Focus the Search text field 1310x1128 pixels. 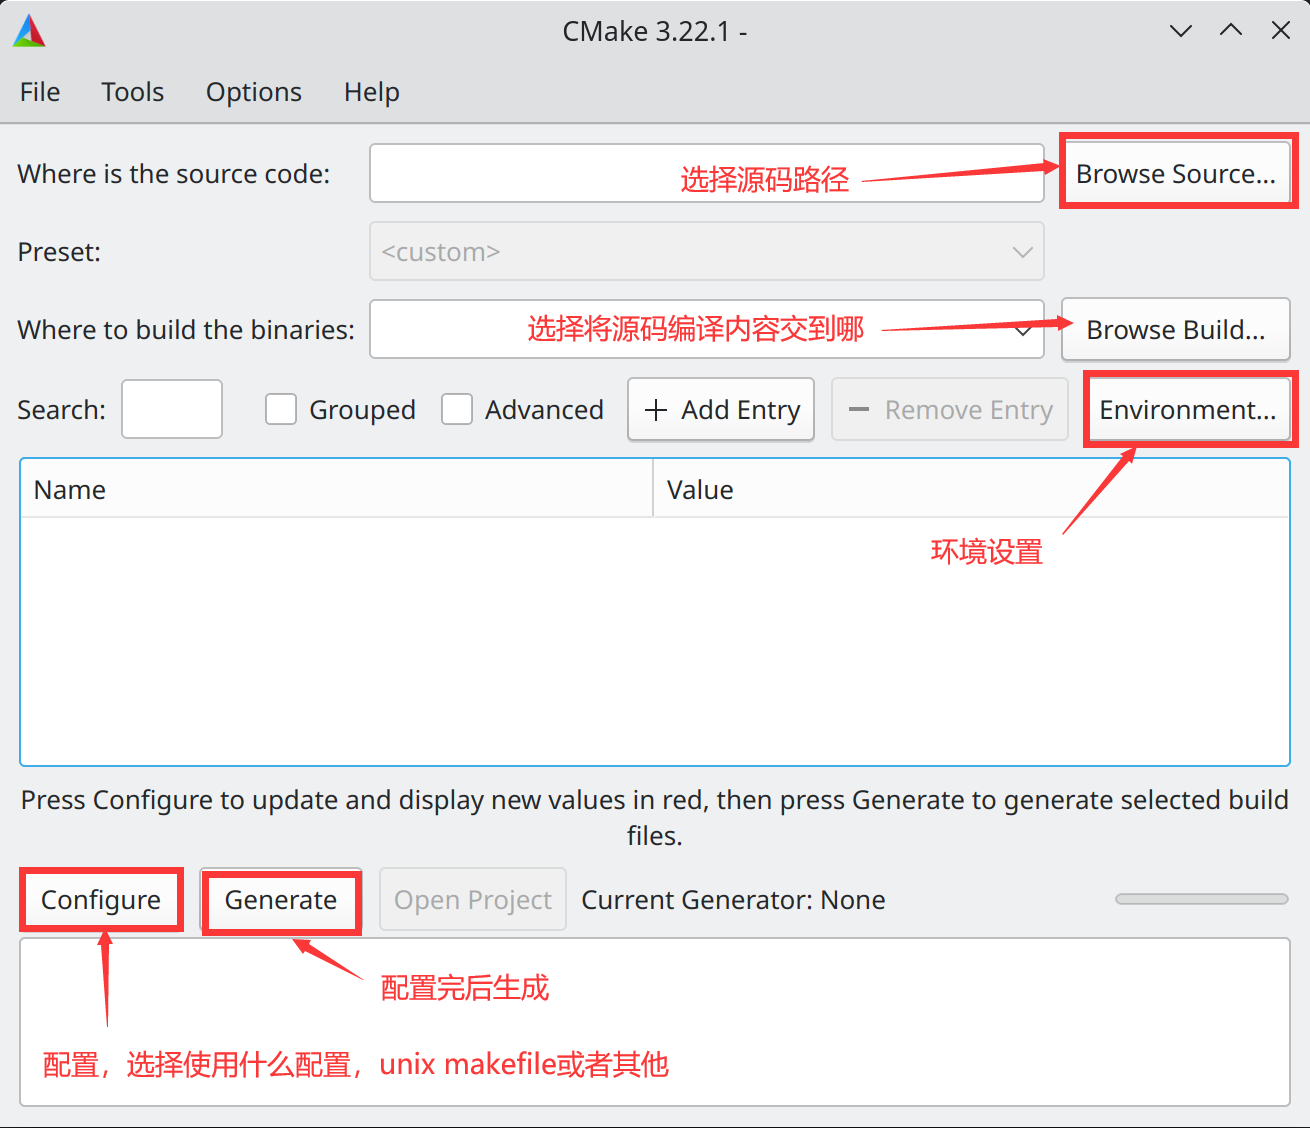click(x=172, y=409)
